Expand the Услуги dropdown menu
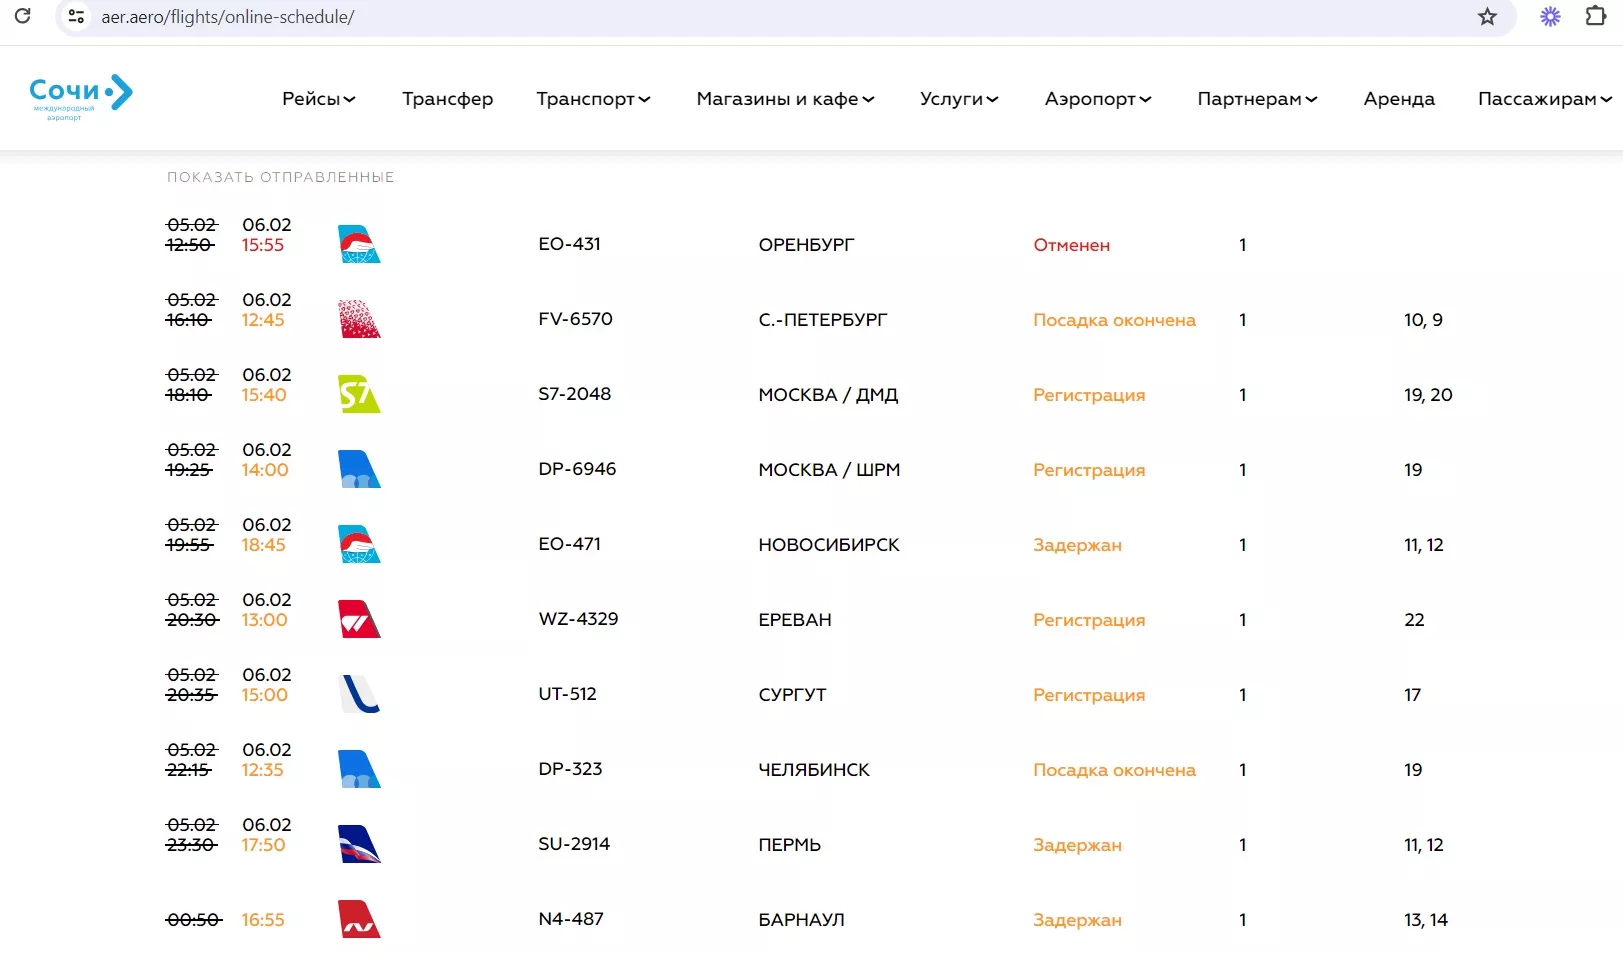This screenshot has width=1623, height=953. [x=958, y=98]
